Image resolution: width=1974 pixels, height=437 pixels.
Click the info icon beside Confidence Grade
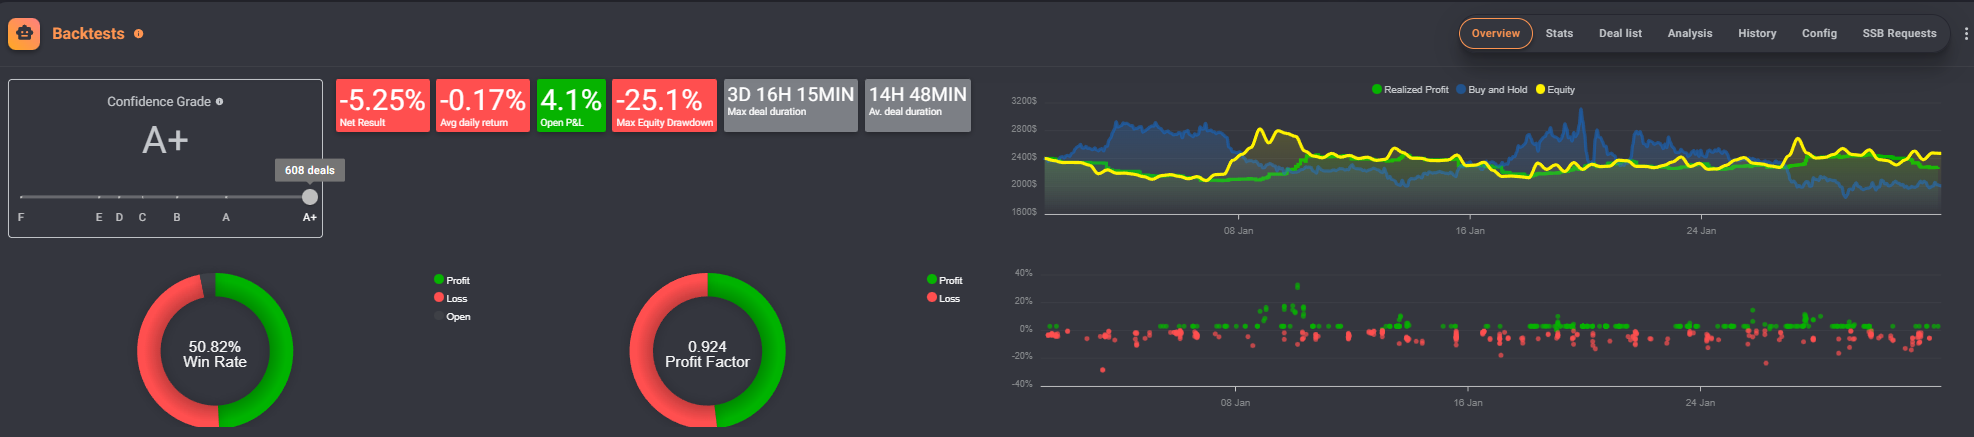(x=220, y=102)
